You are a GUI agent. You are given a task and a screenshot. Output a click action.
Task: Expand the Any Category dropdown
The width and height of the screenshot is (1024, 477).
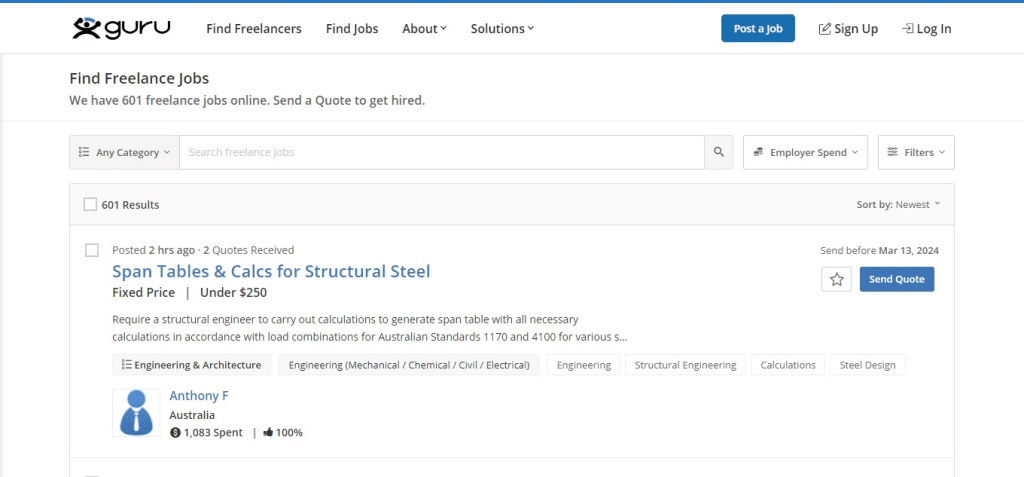(124, 152)
